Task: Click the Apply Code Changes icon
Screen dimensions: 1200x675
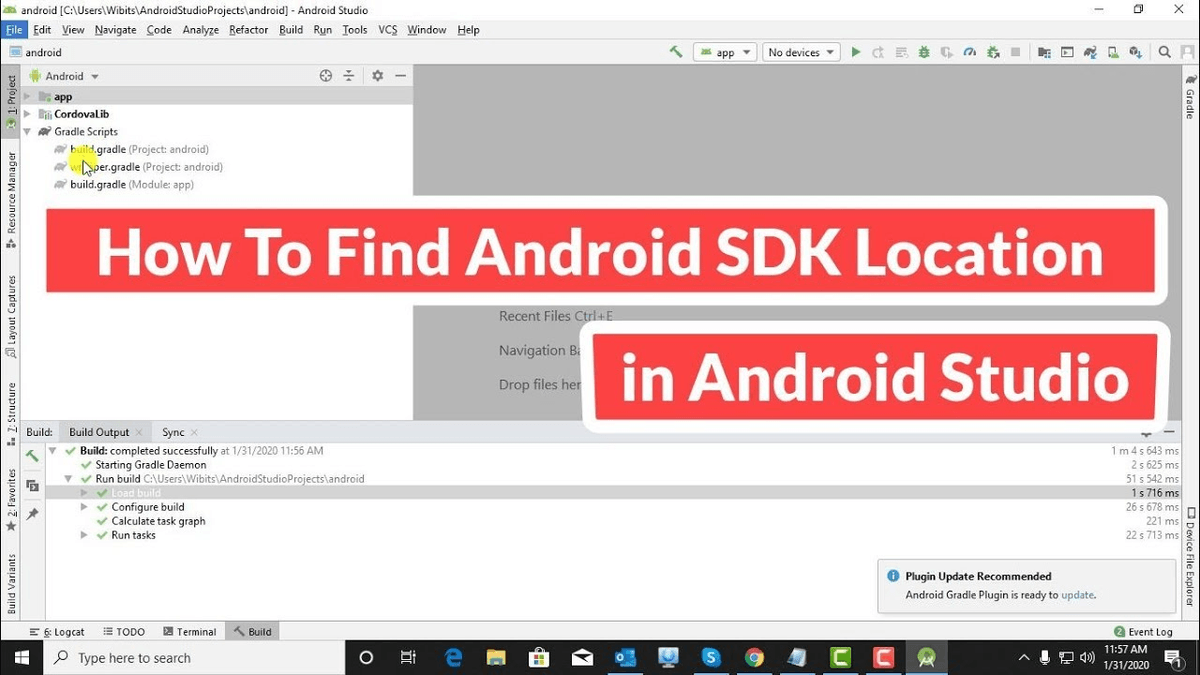Action: (901, 52)
